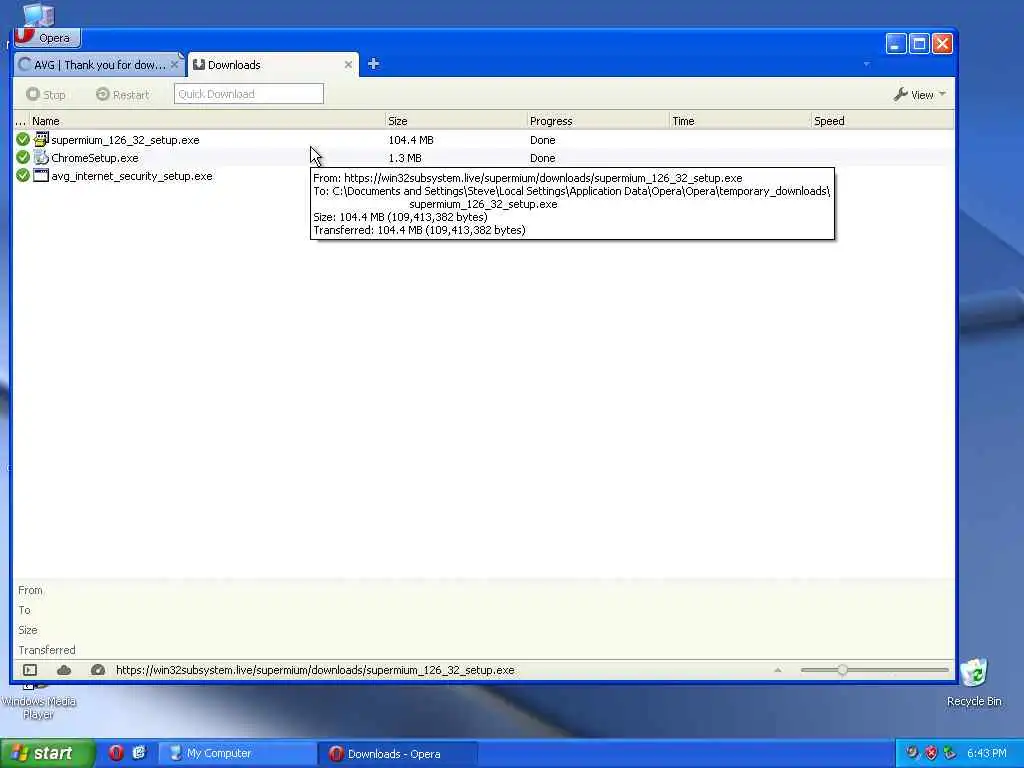This screenshot has height=768, width=1024.
Task: Click the supermium installer file icon
Action: [x=41, y=139]
